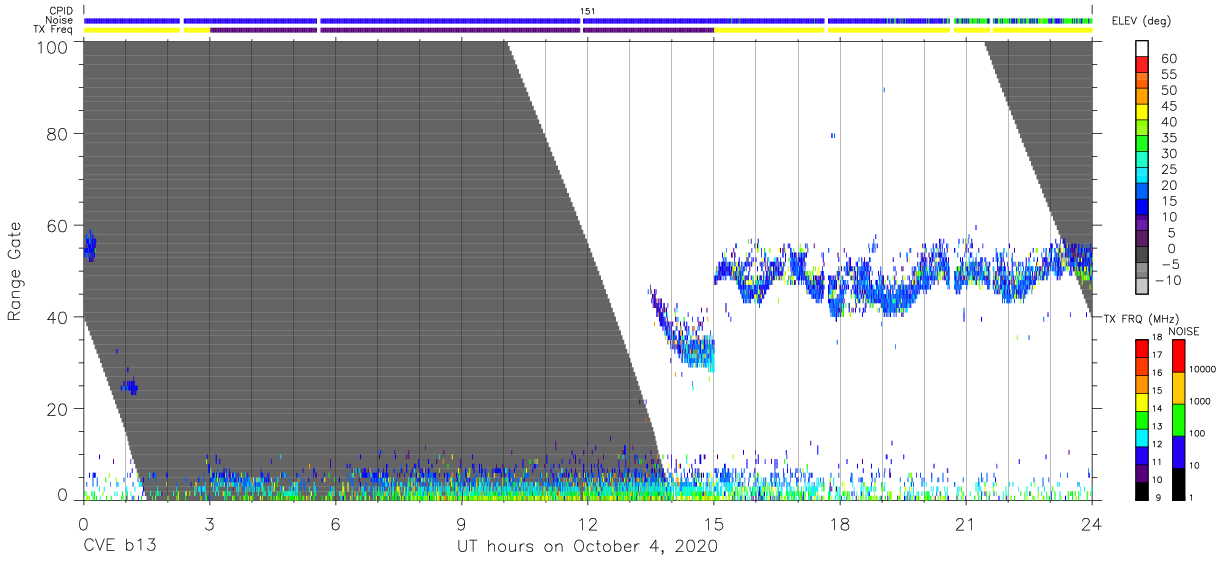Click the 'Noise' label beside the top strip
Viewport: 1228px width, 567px height.
tap(61, 20)
